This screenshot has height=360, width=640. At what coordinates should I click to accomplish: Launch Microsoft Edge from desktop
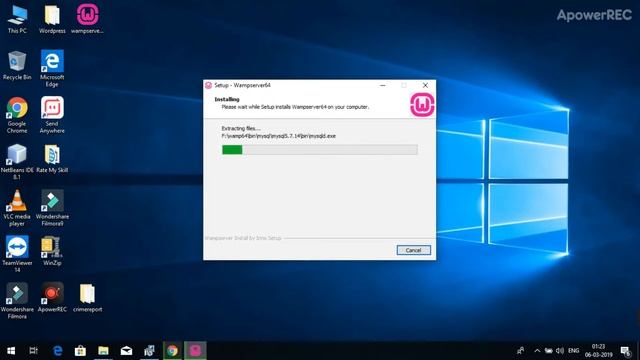pyautogui.click(x=52, y=68)
